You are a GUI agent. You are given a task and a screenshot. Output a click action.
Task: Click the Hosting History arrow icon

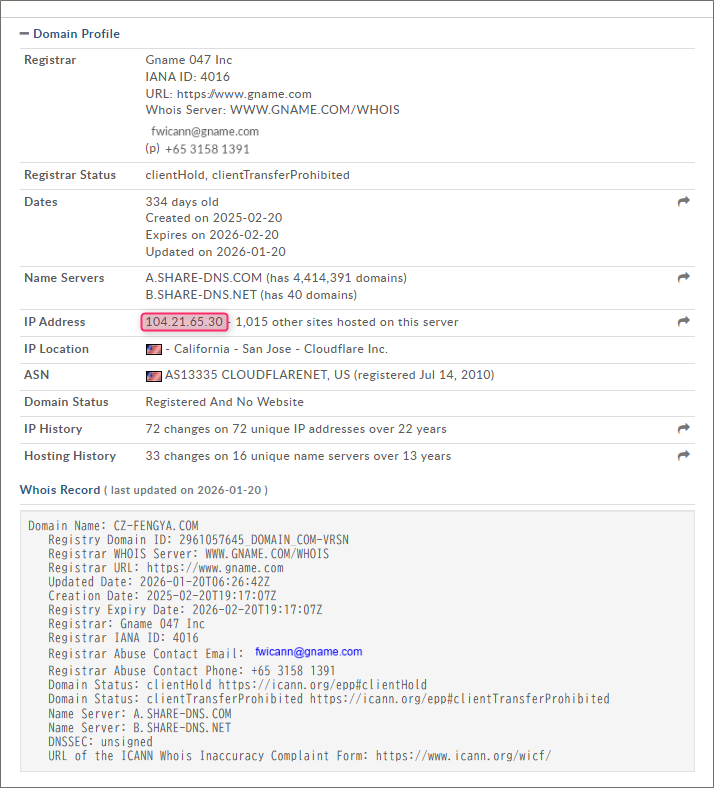[684, 456]
